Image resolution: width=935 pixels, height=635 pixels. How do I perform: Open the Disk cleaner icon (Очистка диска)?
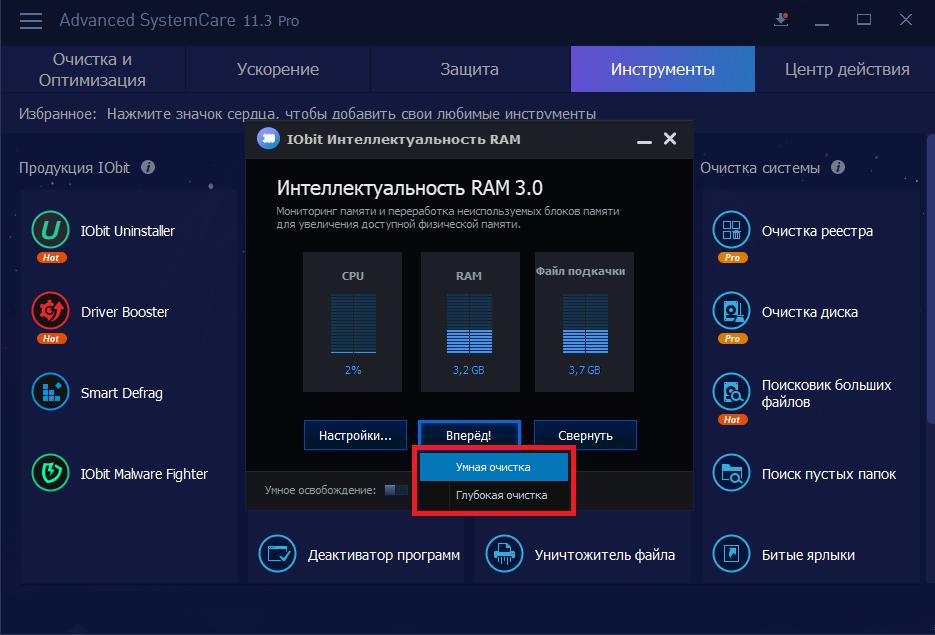[x=731, y=311]
